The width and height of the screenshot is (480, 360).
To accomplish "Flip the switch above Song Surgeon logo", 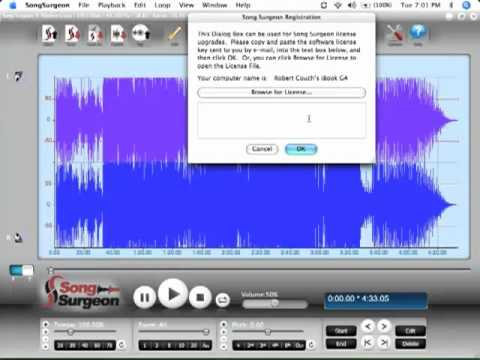I will tap(22, 271).
